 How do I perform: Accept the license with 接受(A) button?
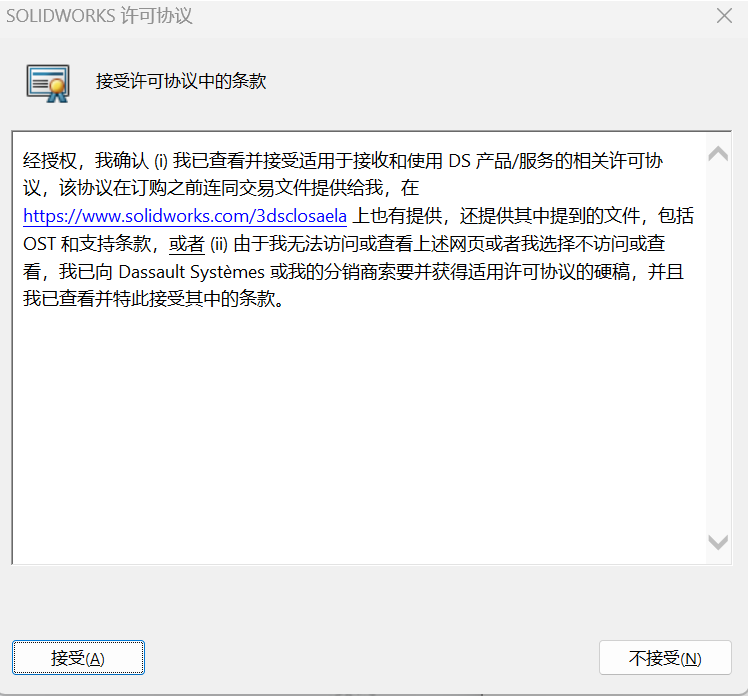click(x=78, y=657)
